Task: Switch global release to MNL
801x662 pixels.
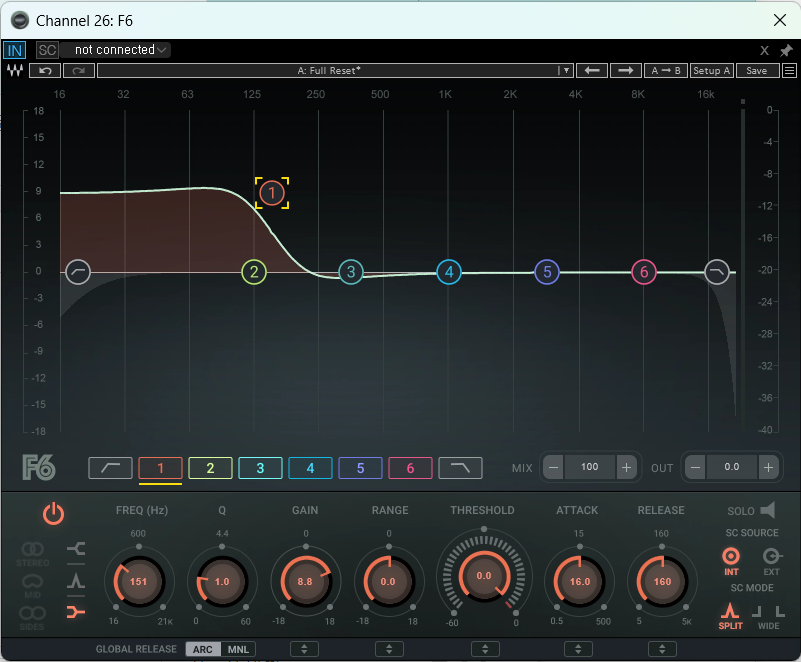Action: click(238, 649)
